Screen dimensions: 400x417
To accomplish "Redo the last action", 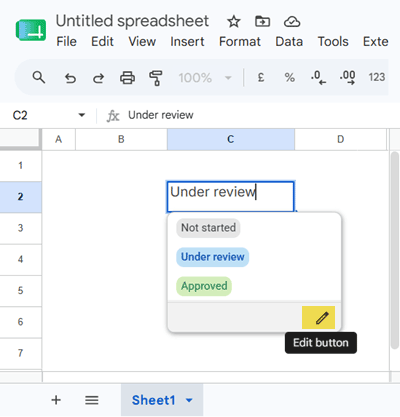I will coord(98,78).
